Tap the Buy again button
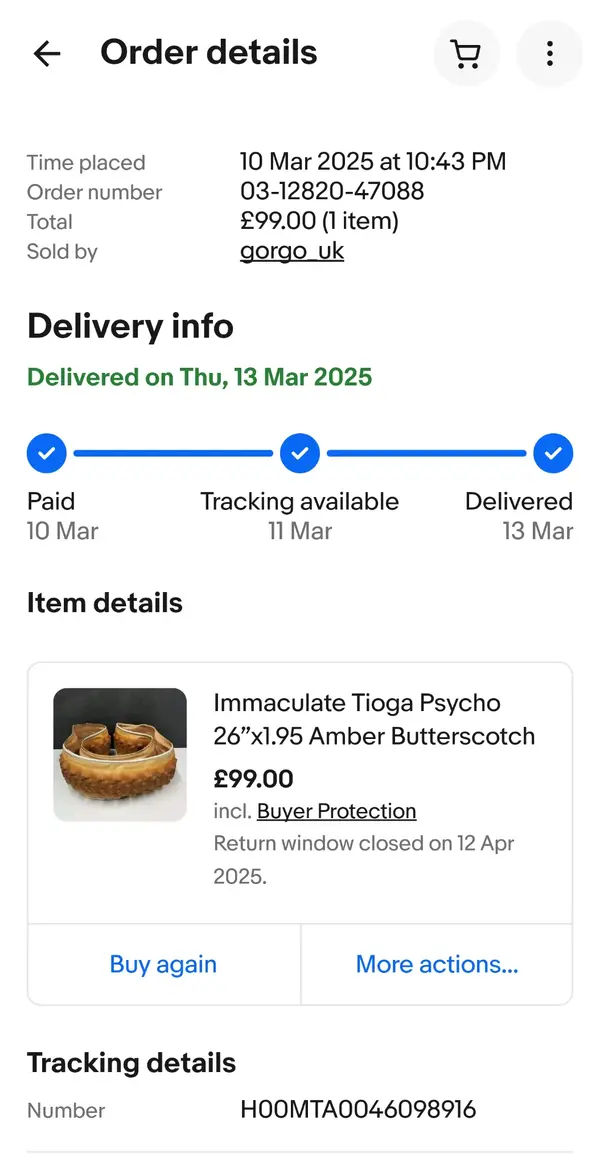Image resolution: width=600 pixels, height=1166 pixels. pos(163,964)
